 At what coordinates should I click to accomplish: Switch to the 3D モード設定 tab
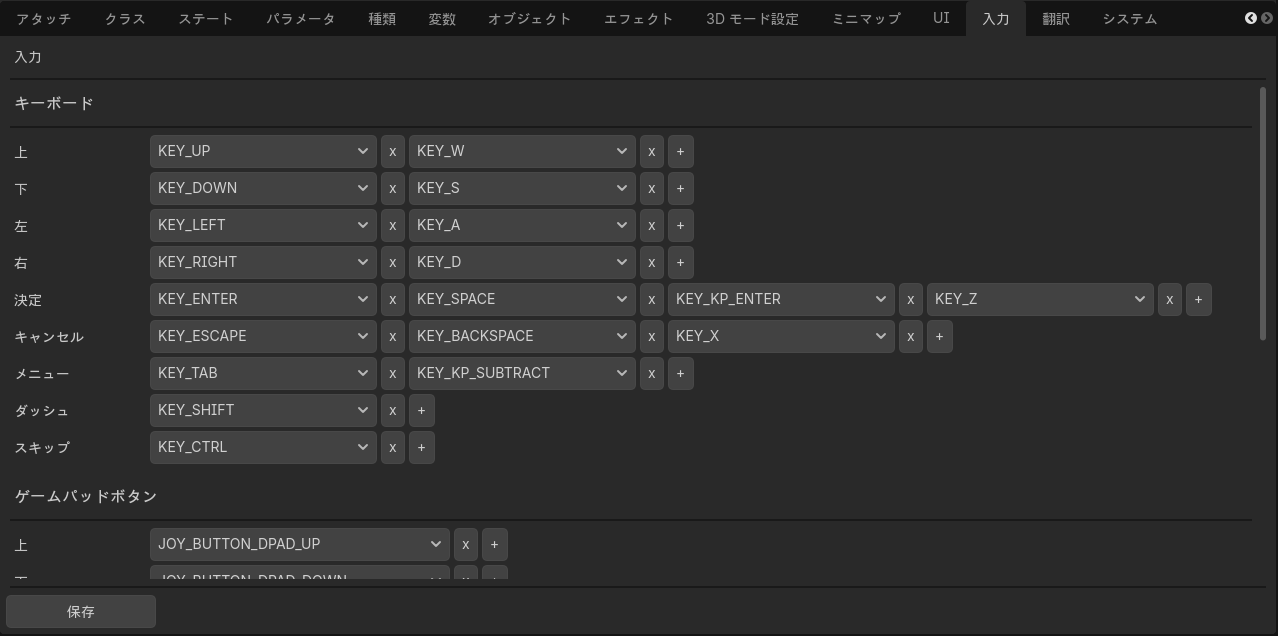[x=753, y=19]
